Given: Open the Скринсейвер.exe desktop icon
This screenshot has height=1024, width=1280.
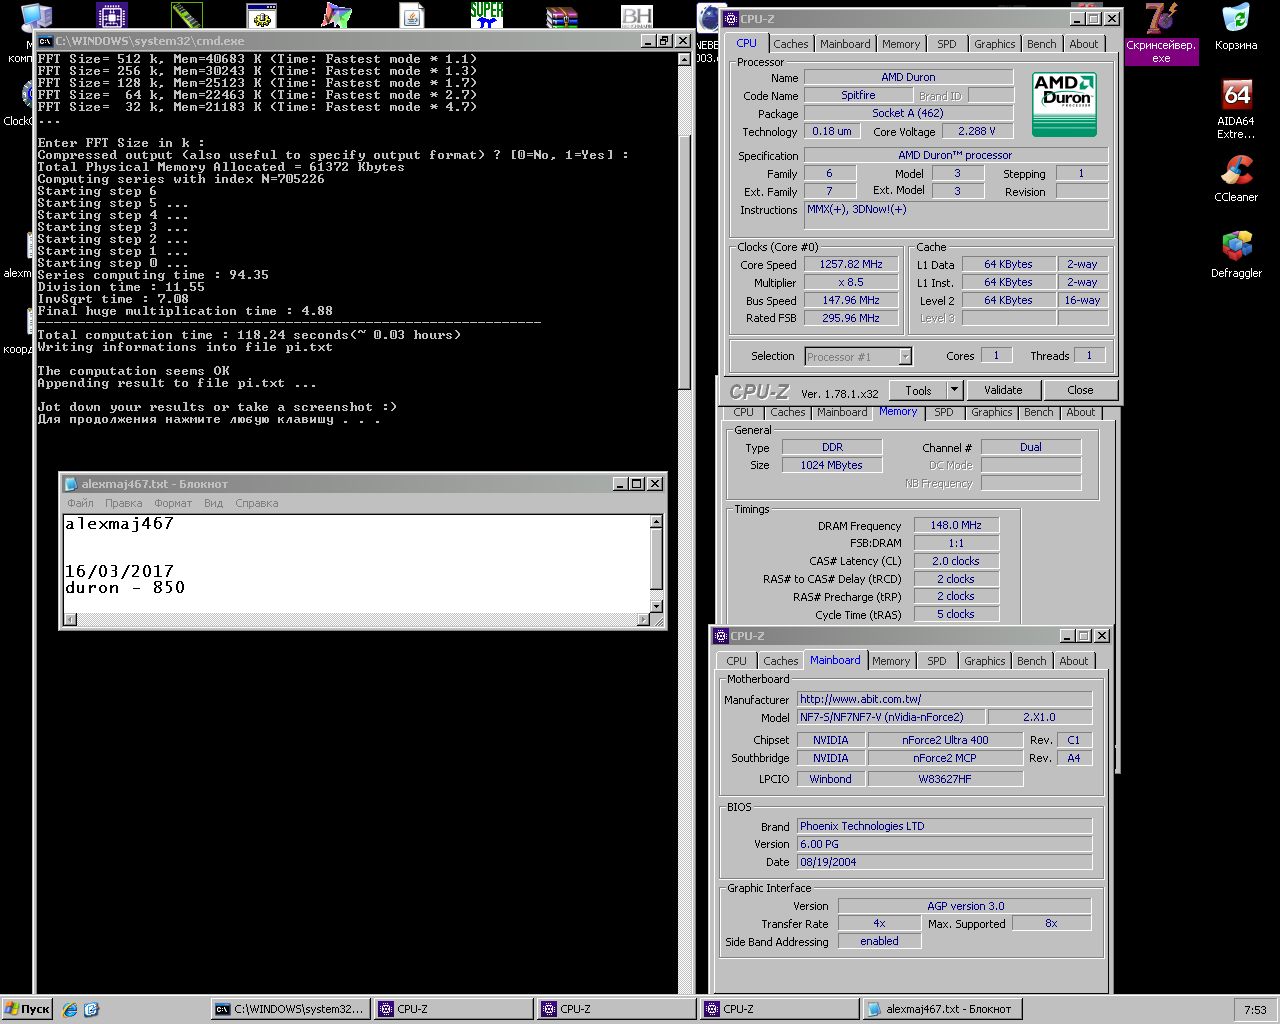Looking at the screenshot, I should [1161, 32].
